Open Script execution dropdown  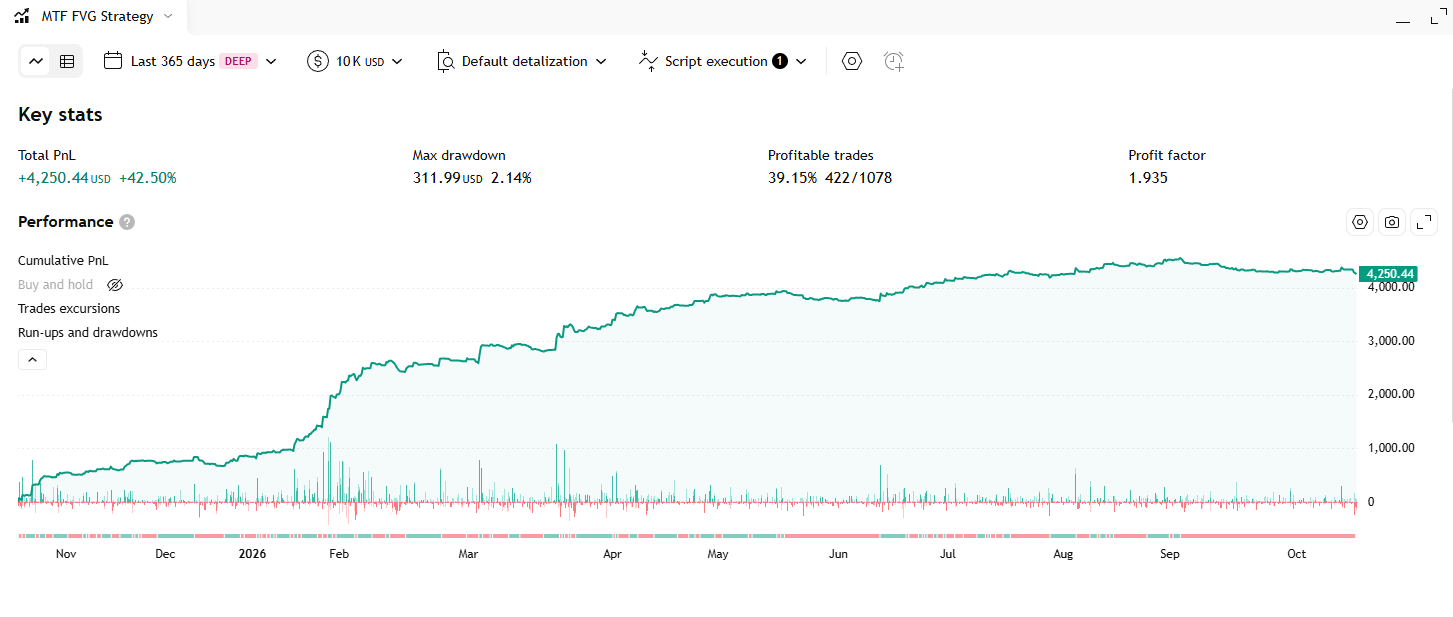coord(722,61)
